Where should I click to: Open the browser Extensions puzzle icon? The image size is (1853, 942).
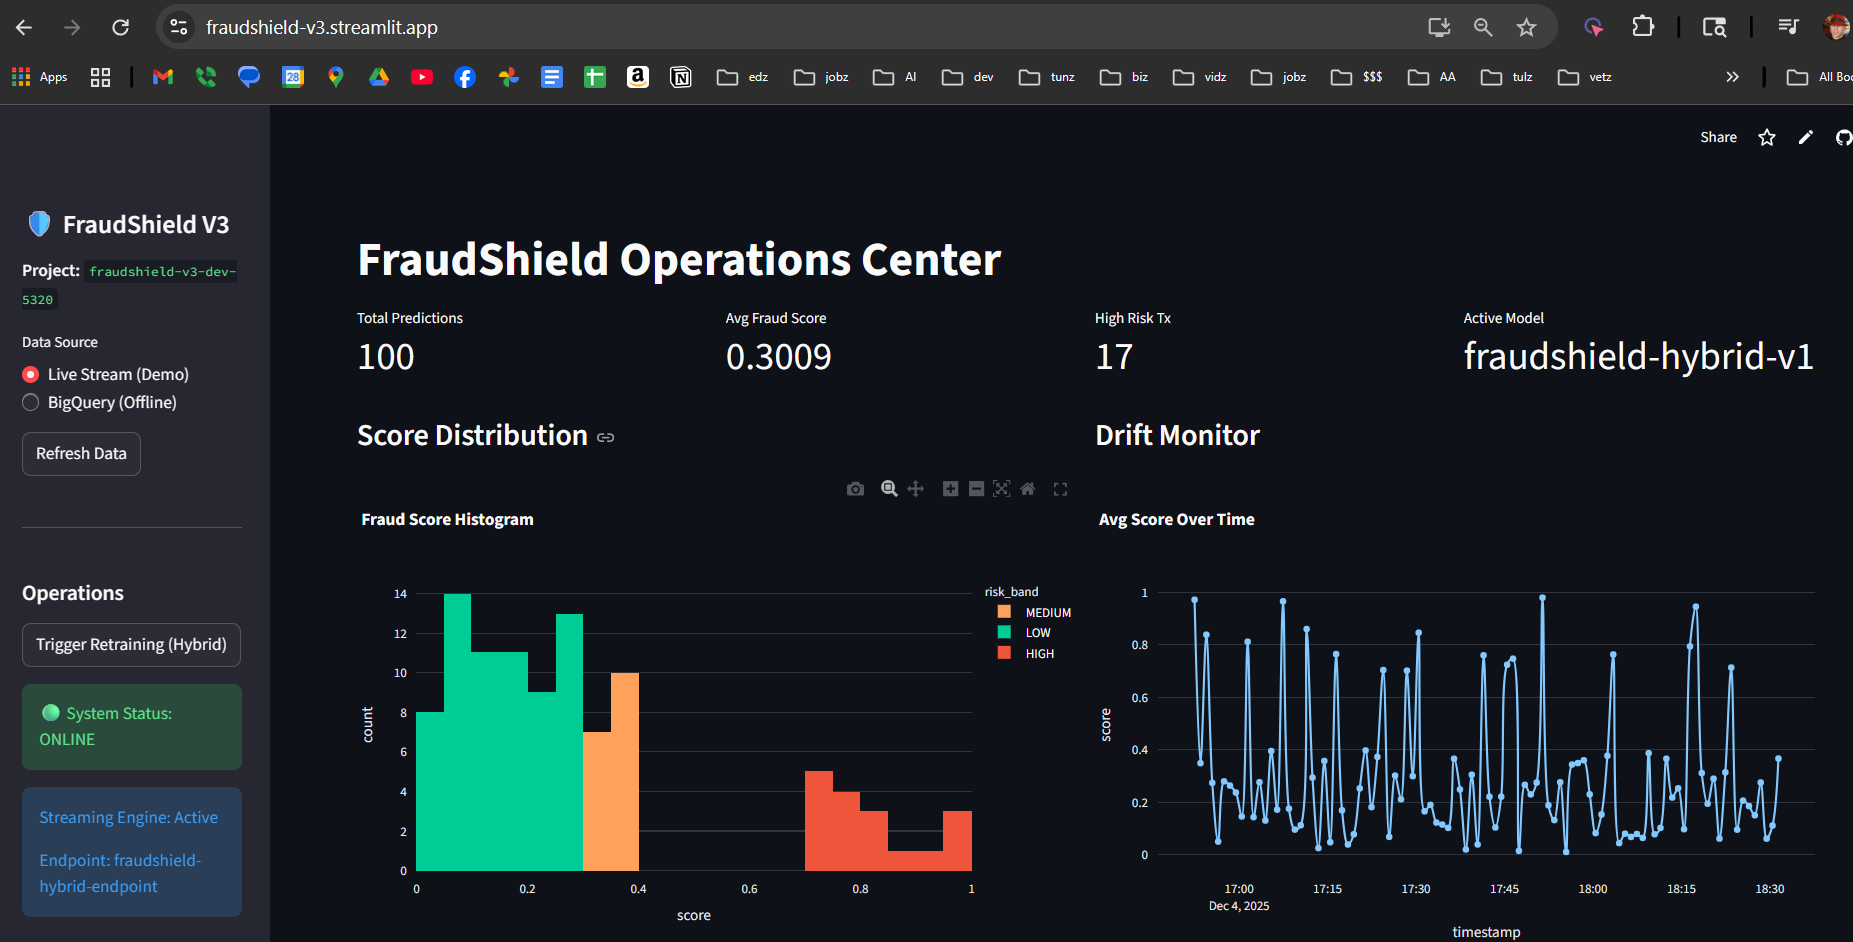[x=1643, y=27]
